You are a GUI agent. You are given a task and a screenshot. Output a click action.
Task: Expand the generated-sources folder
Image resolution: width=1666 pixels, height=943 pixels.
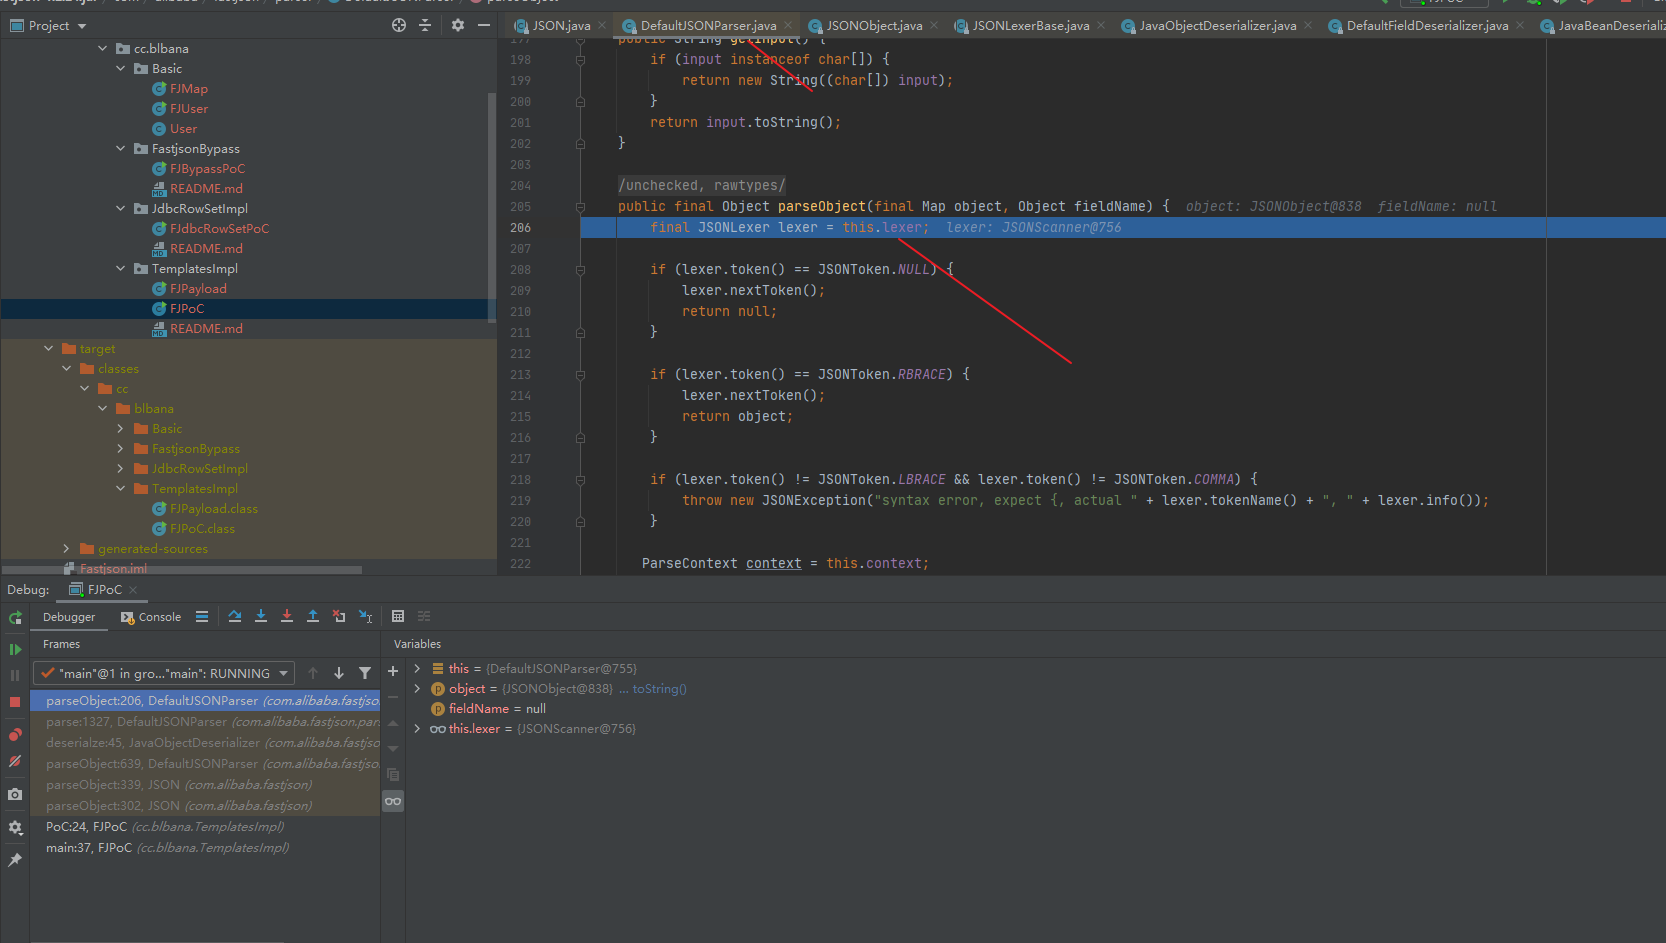[67, 548]
